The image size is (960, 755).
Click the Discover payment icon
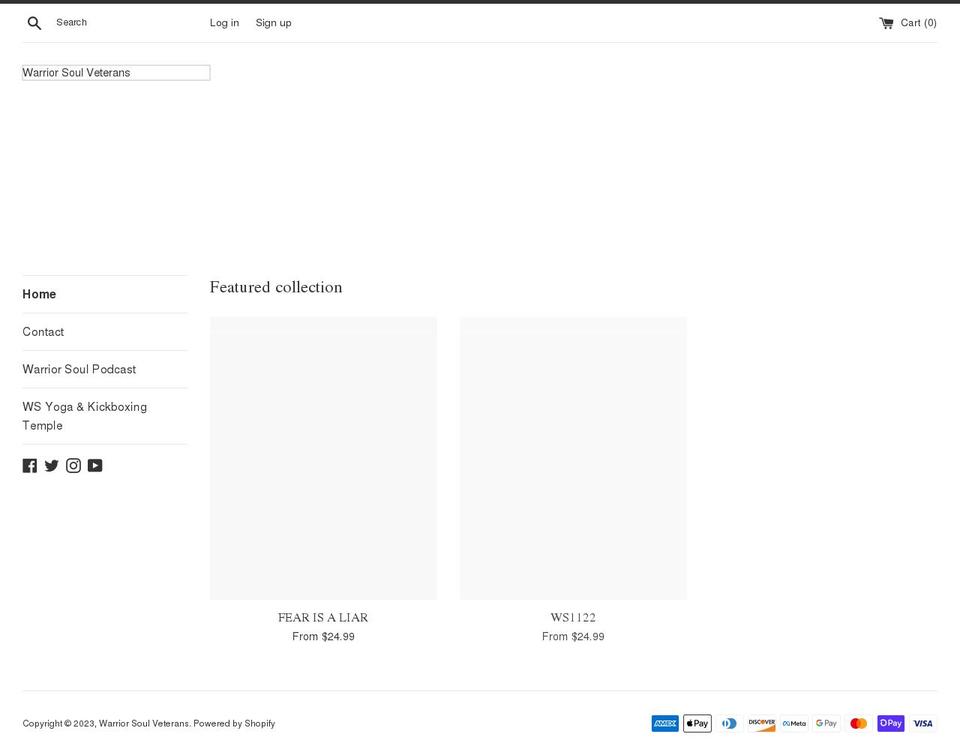coord(762,723)
